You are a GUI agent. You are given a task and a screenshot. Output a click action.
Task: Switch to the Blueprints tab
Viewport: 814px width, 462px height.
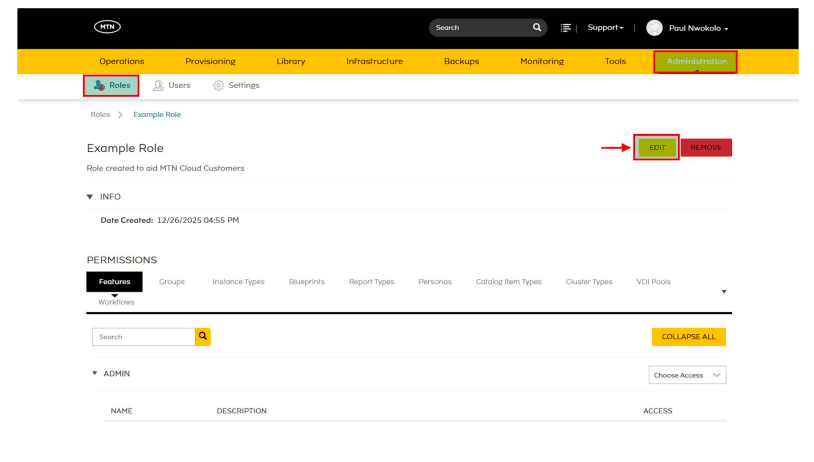(307, 281)
